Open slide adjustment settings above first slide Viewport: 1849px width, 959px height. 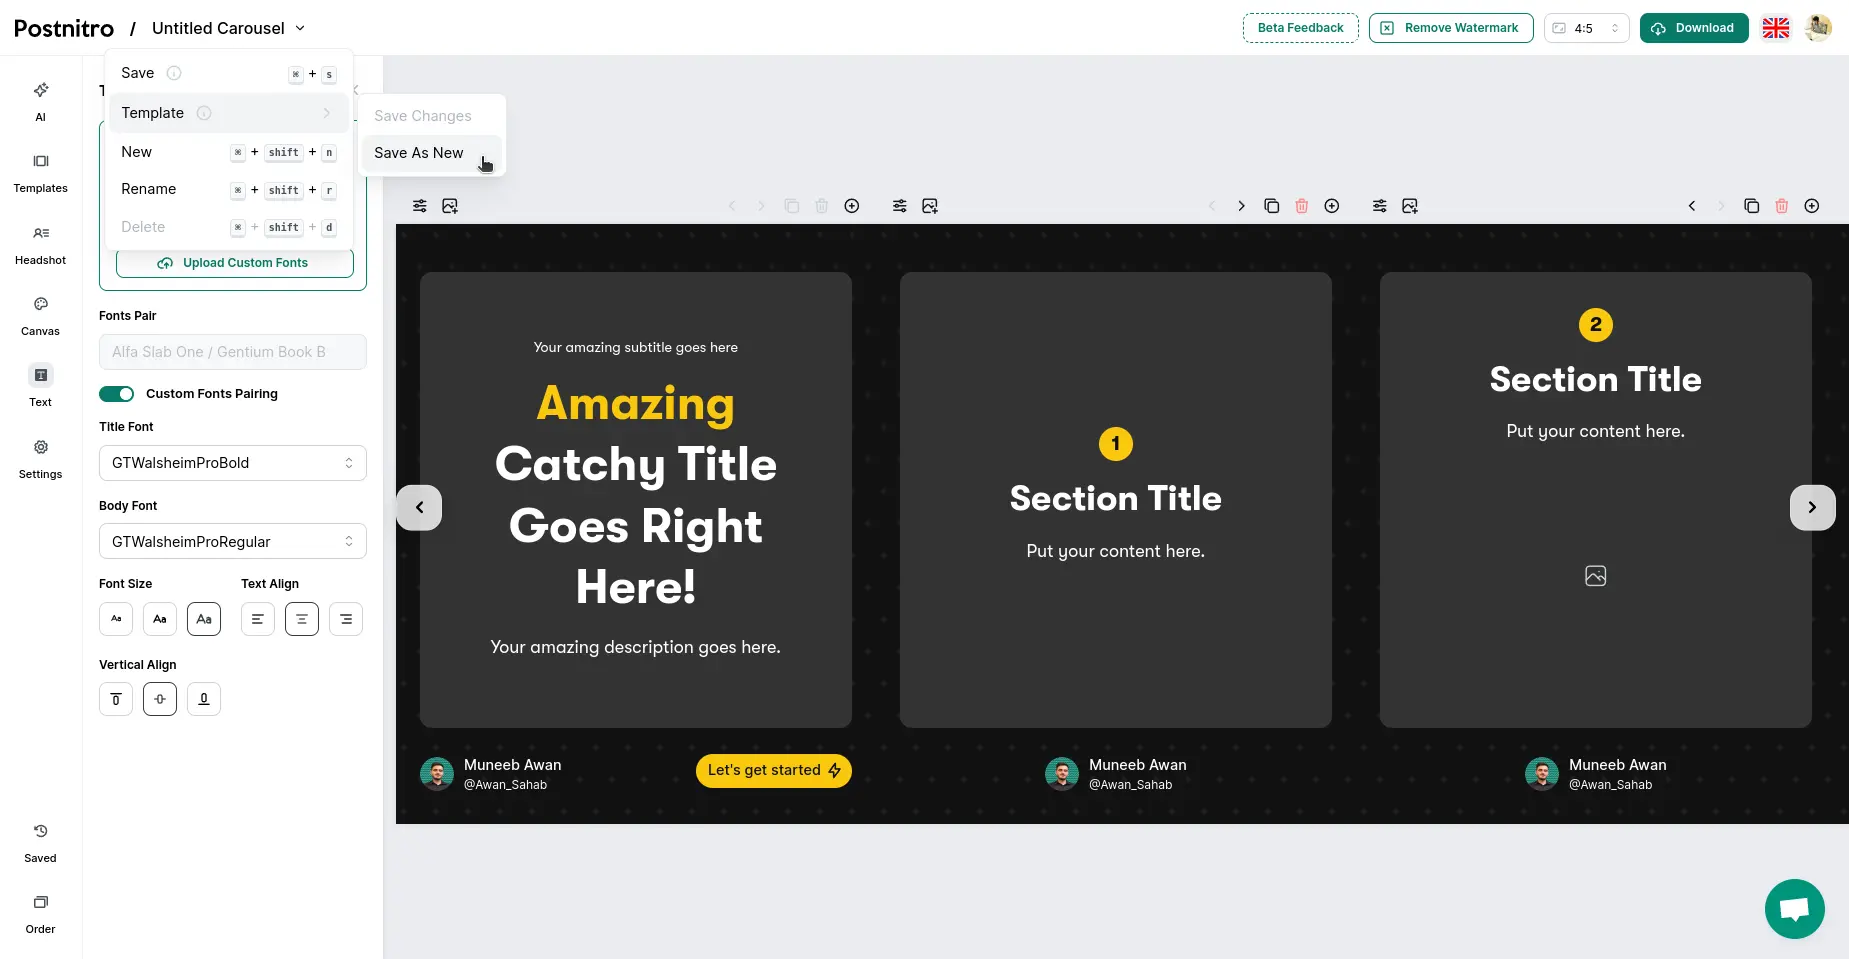419,205
